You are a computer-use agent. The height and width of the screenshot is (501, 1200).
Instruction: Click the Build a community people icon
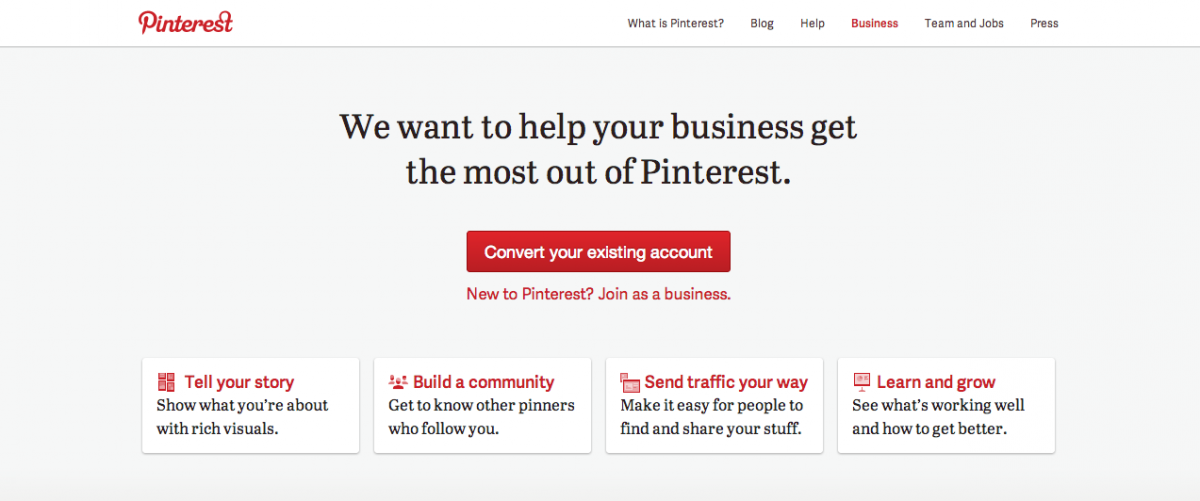pyautogui.click(x=398, y=382)
